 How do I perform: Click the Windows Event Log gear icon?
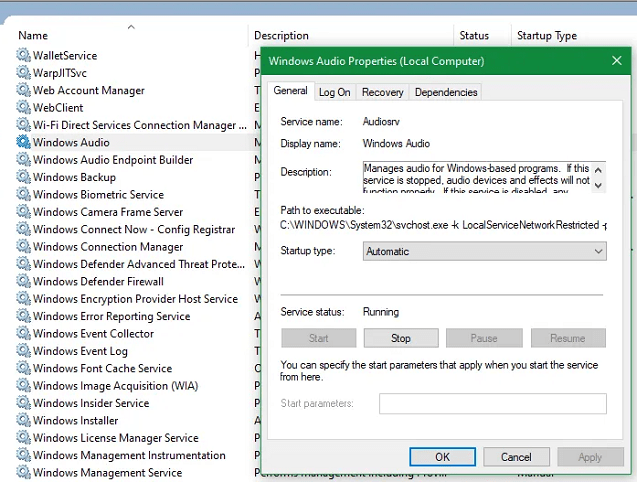(23, 351)
